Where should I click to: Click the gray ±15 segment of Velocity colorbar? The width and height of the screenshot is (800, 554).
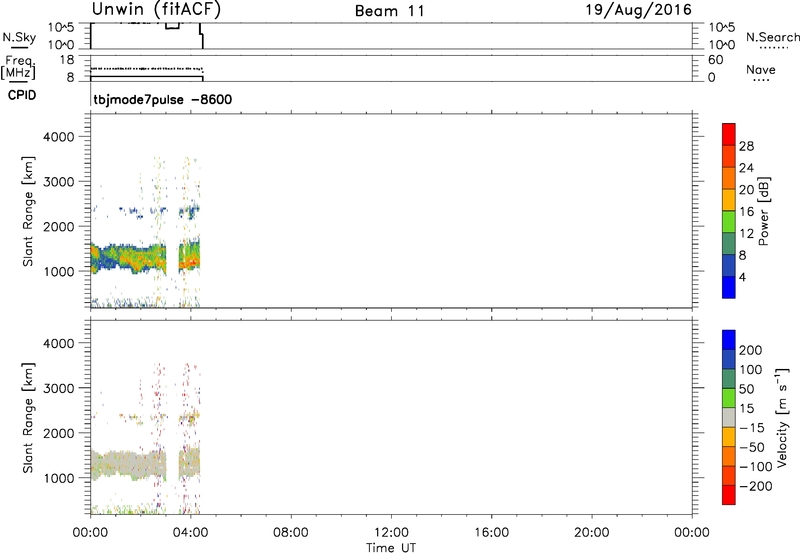(x=729, y=418)
